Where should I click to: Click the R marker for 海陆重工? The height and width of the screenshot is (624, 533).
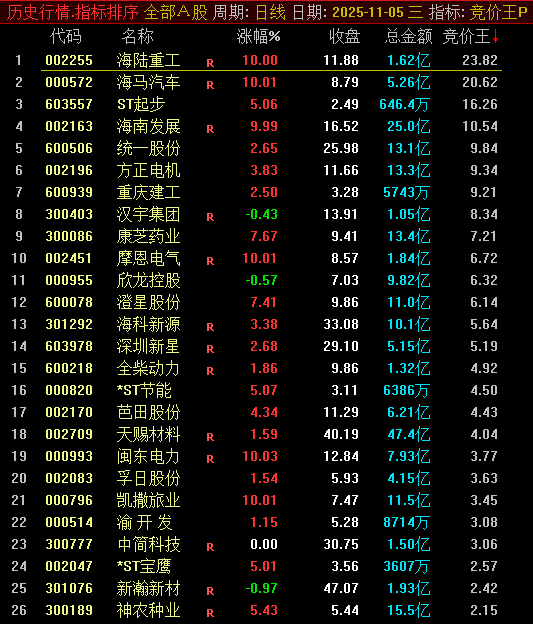(x=210, y=63)
